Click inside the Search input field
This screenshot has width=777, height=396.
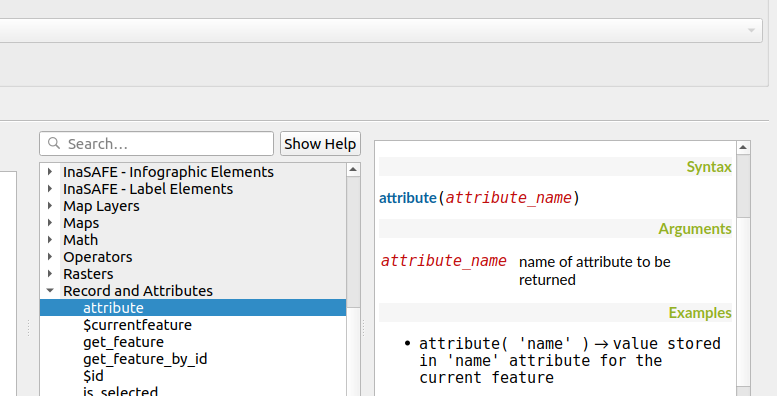click(x=157, y=144)
